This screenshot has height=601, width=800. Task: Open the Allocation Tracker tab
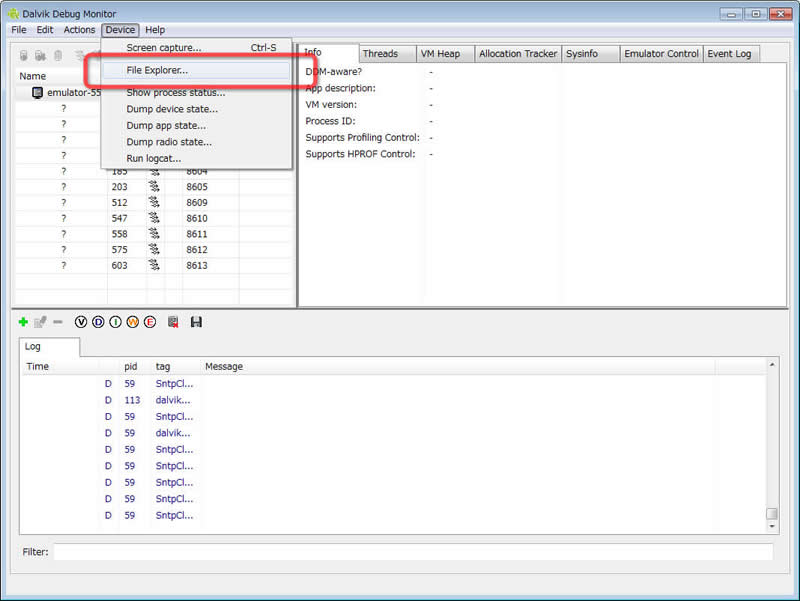[518, 54]
